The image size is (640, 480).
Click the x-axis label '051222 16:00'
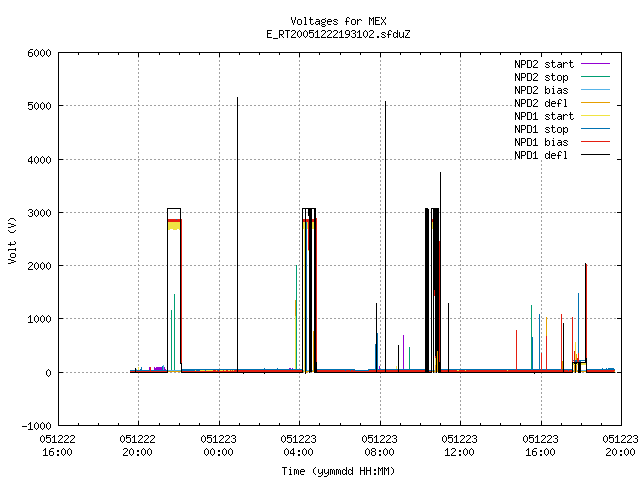tap(58, 446)
